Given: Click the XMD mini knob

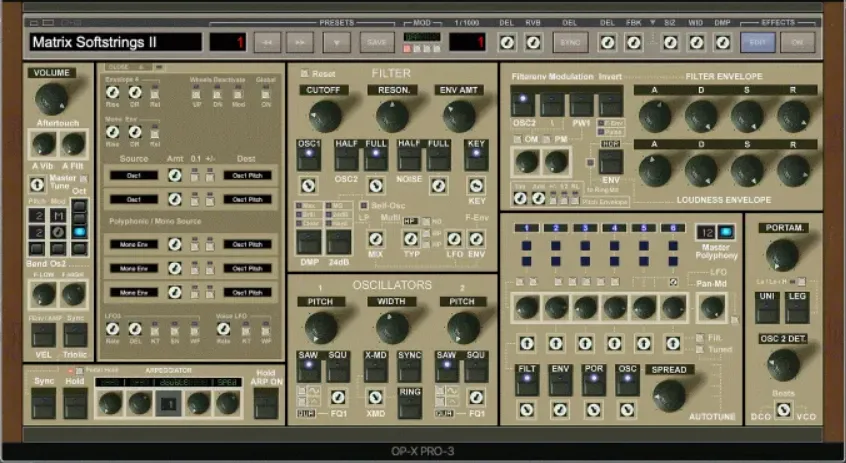Looking at the screenshot, I should (376, 398).
